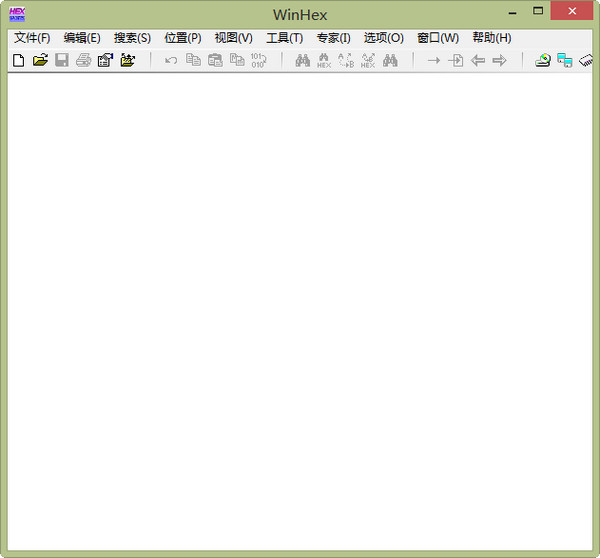The image size is (600, 558).
Task: Maximize the WinHex window
Action: (x=538, y=11)
